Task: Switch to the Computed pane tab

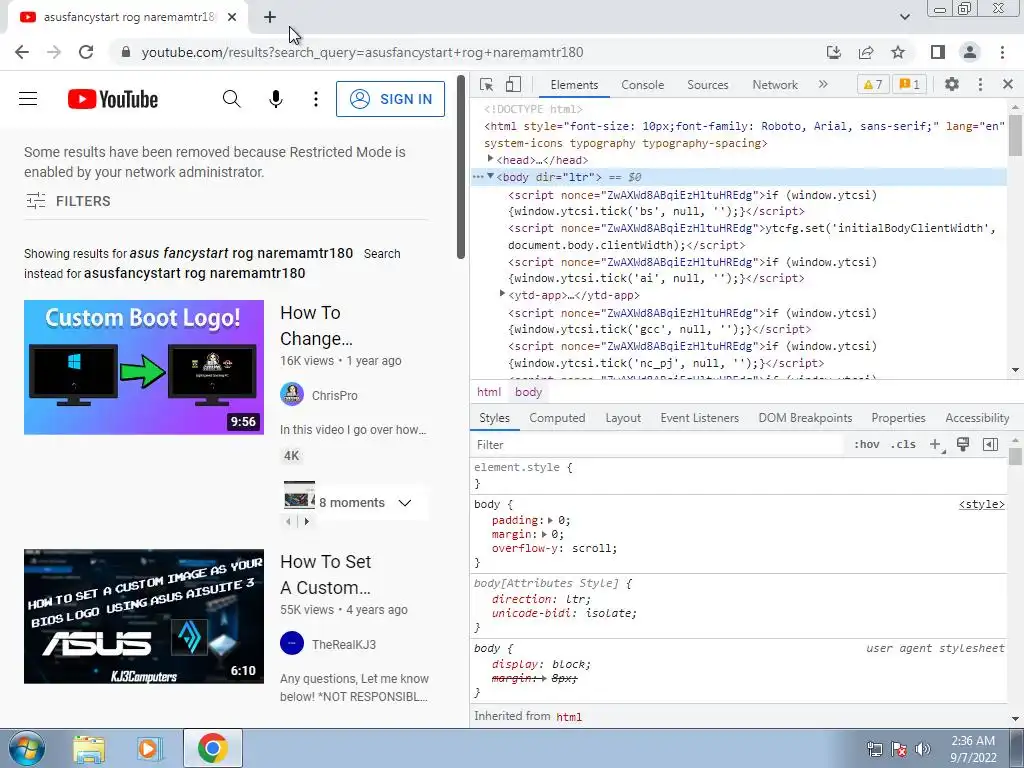Action: 557,418
